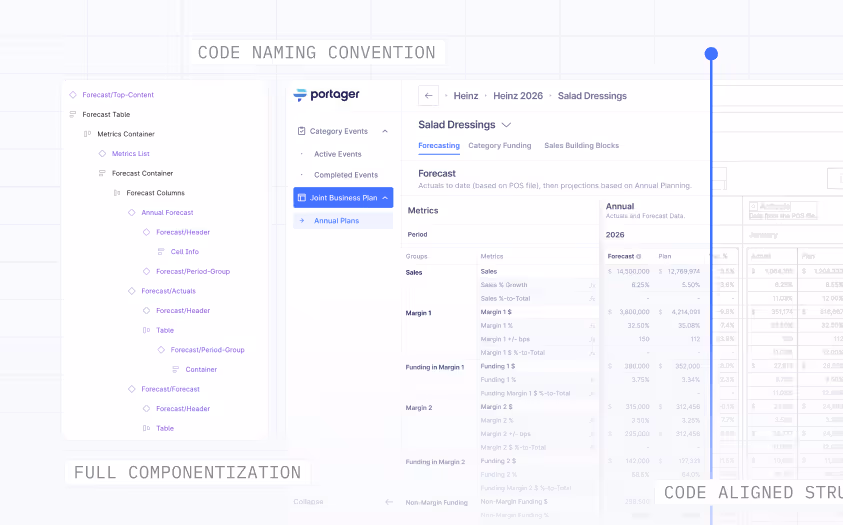This screenshot has height=525, width=843.
Task: Collapse the Category Events menu chevron
Action: tap(385, 131)
